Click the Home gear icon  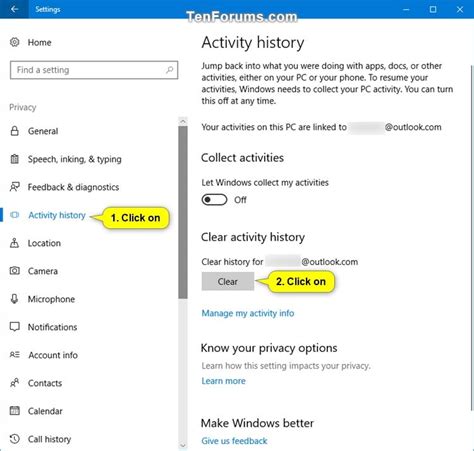coord(14,42)
